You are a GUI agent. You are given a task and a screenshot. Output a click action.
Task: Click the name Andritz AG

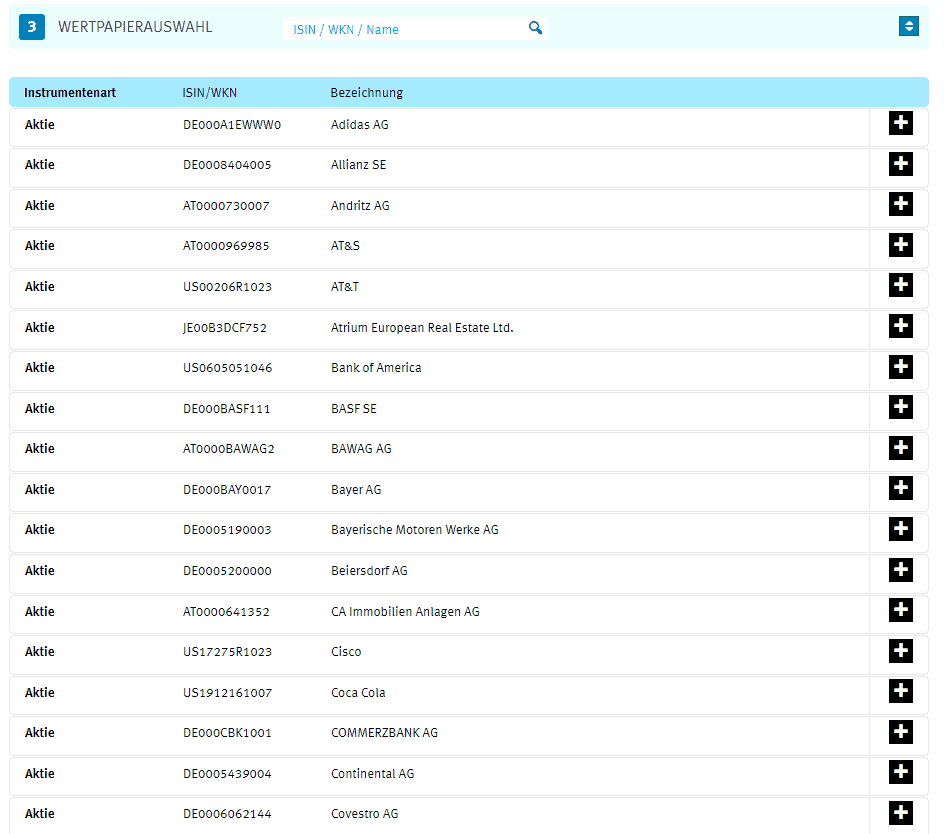[x=360, y=206]
